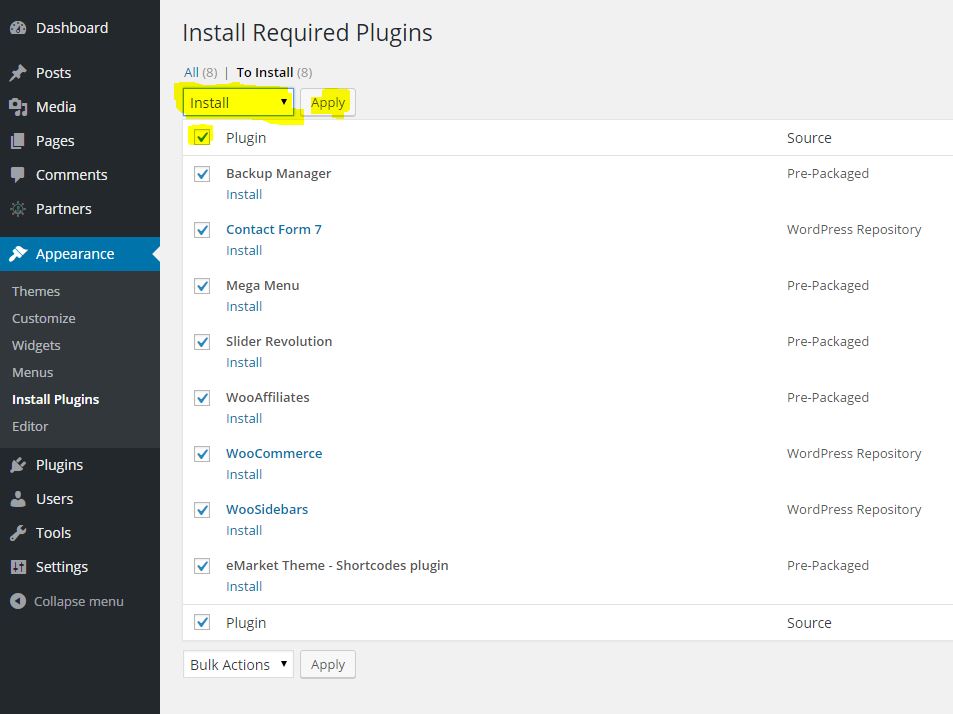
Task: Click the Install Required Plugins page heading
Action: pyautogui.click(x=307, y=33)
